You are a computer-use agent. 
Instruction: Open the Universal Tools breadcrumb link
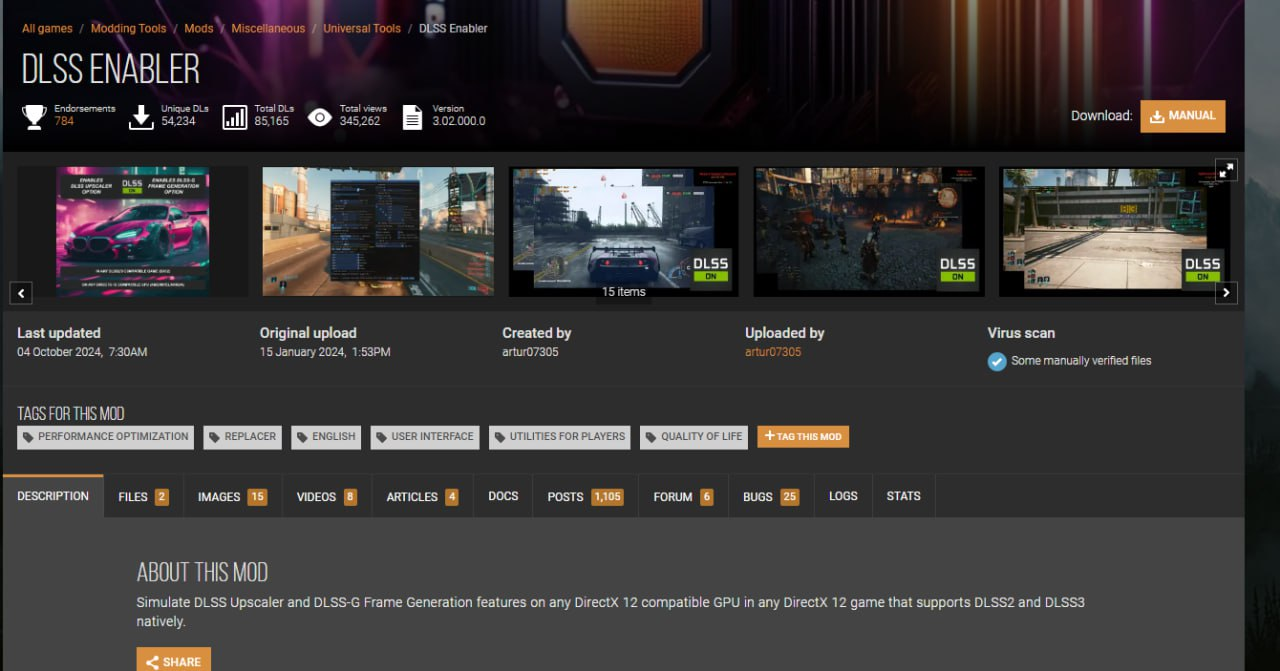coord(362,29)
